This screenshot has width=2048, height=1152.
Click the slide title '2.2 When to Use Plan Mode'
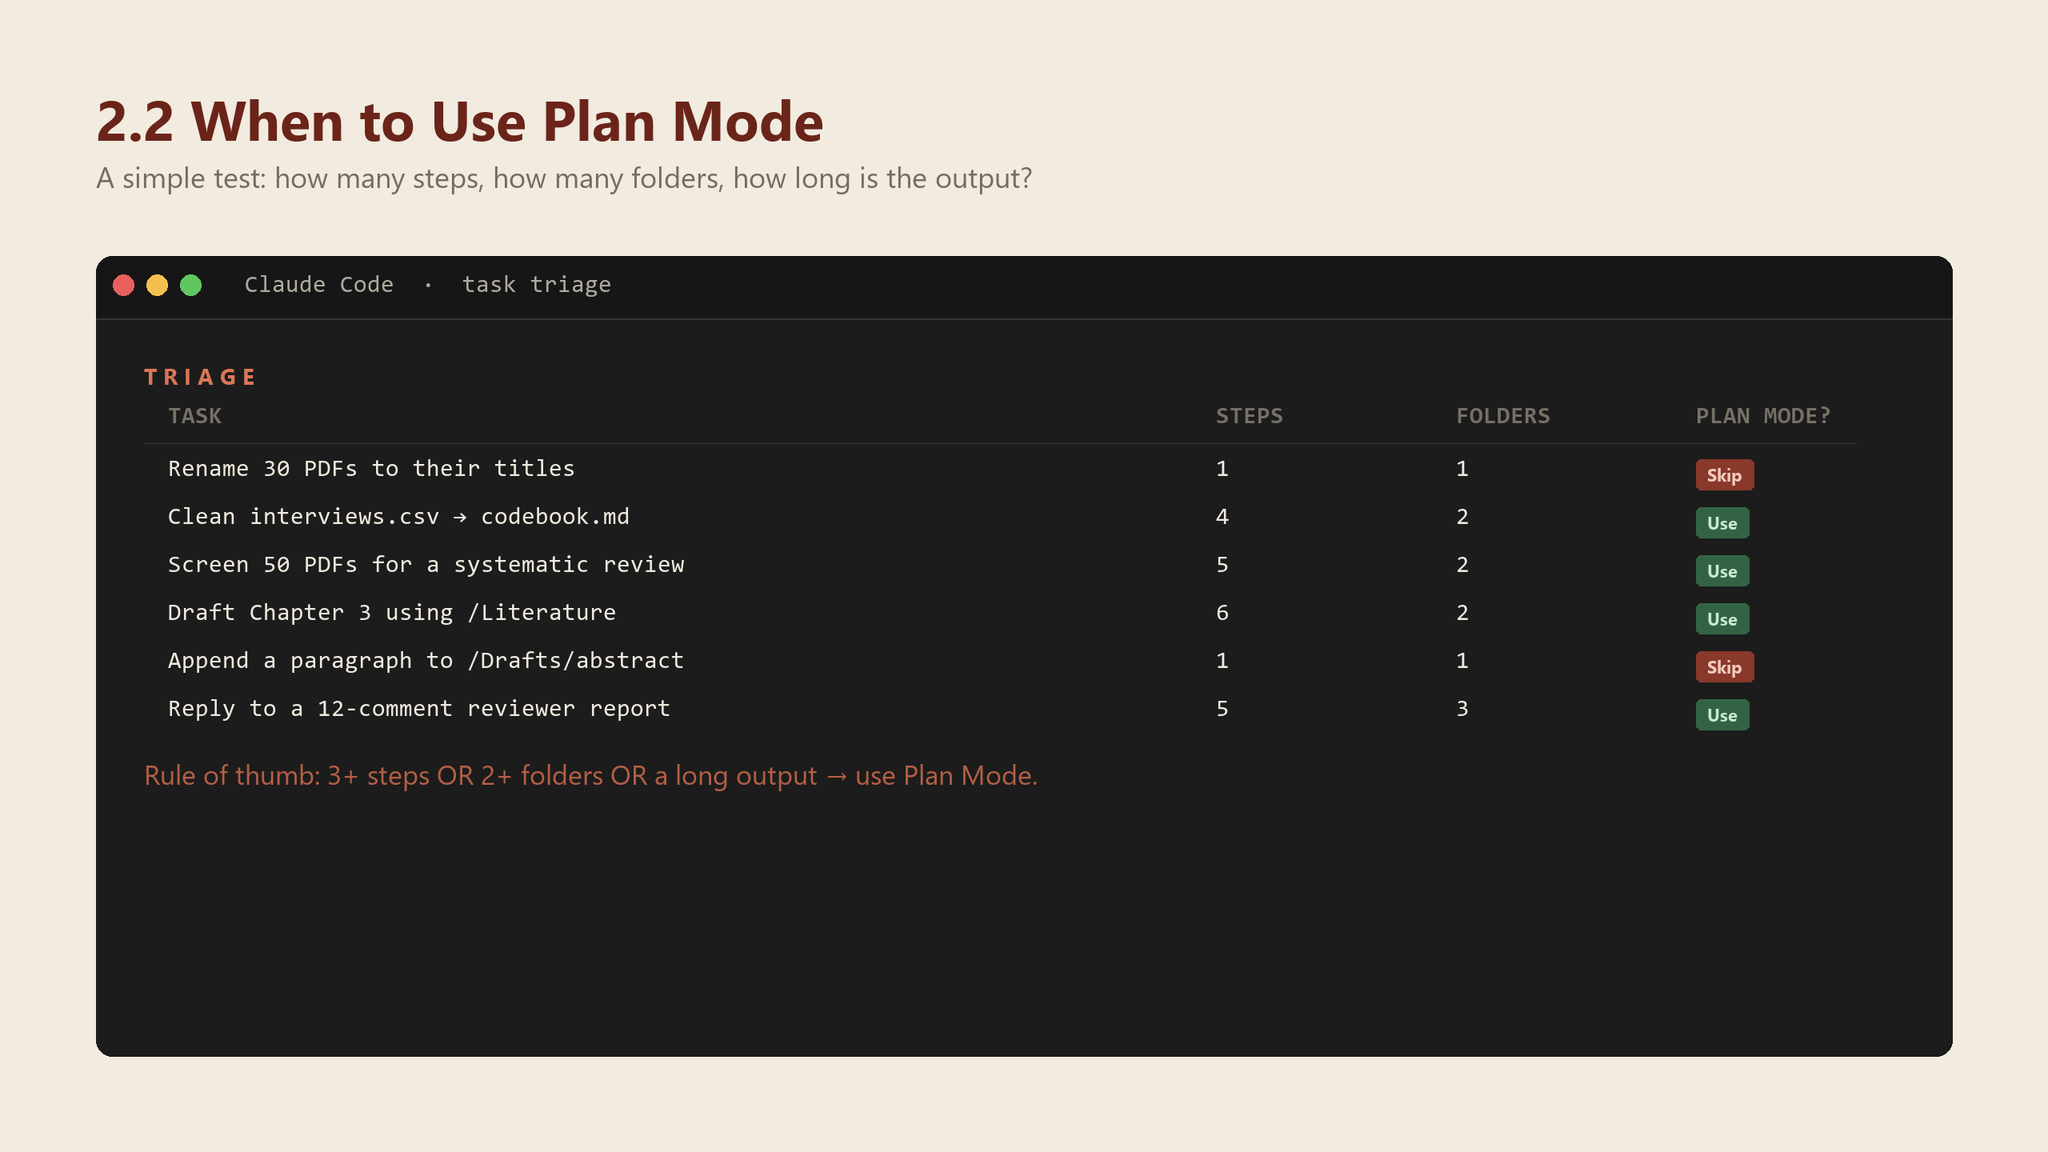click(x=460, y=122)
